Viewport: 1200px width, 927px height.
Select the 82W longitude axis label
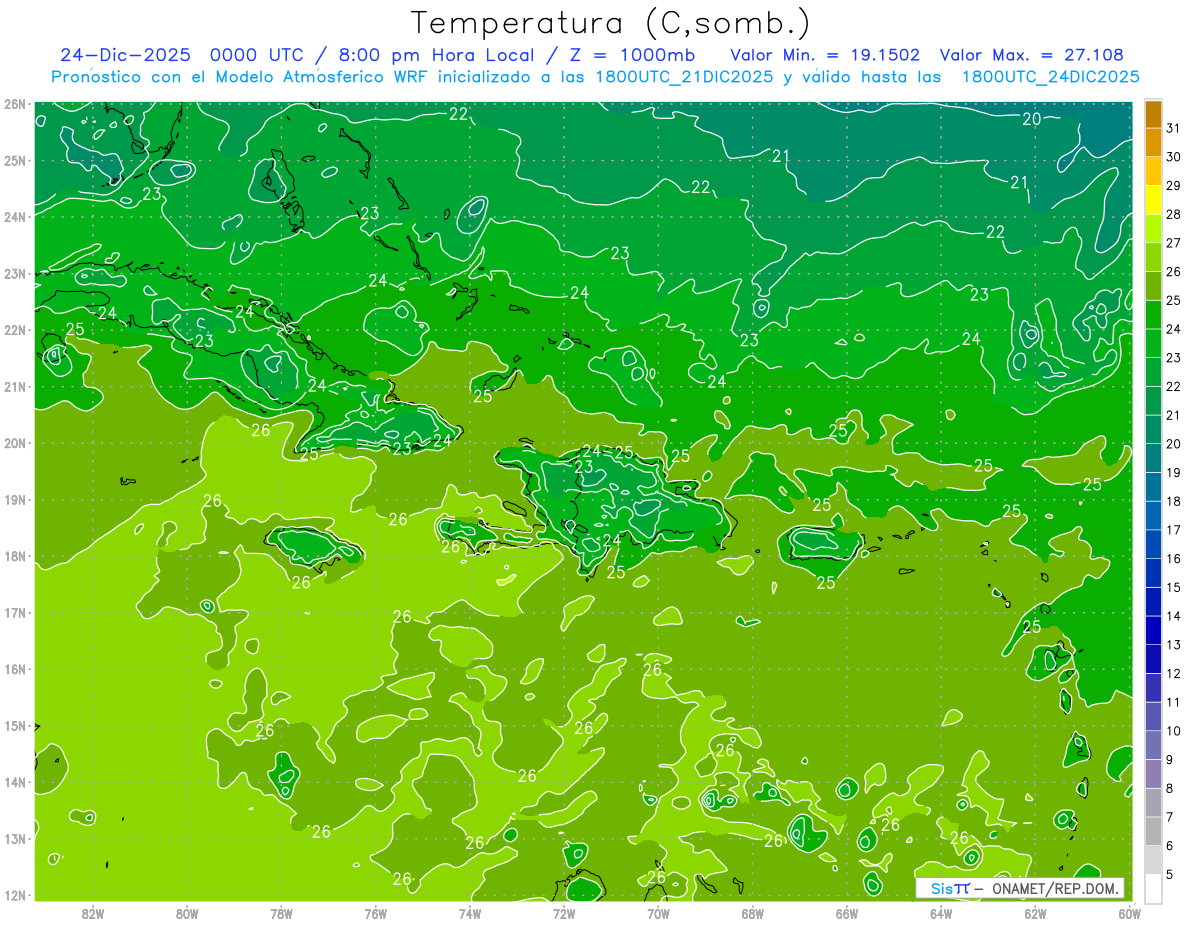click(92, 913)
